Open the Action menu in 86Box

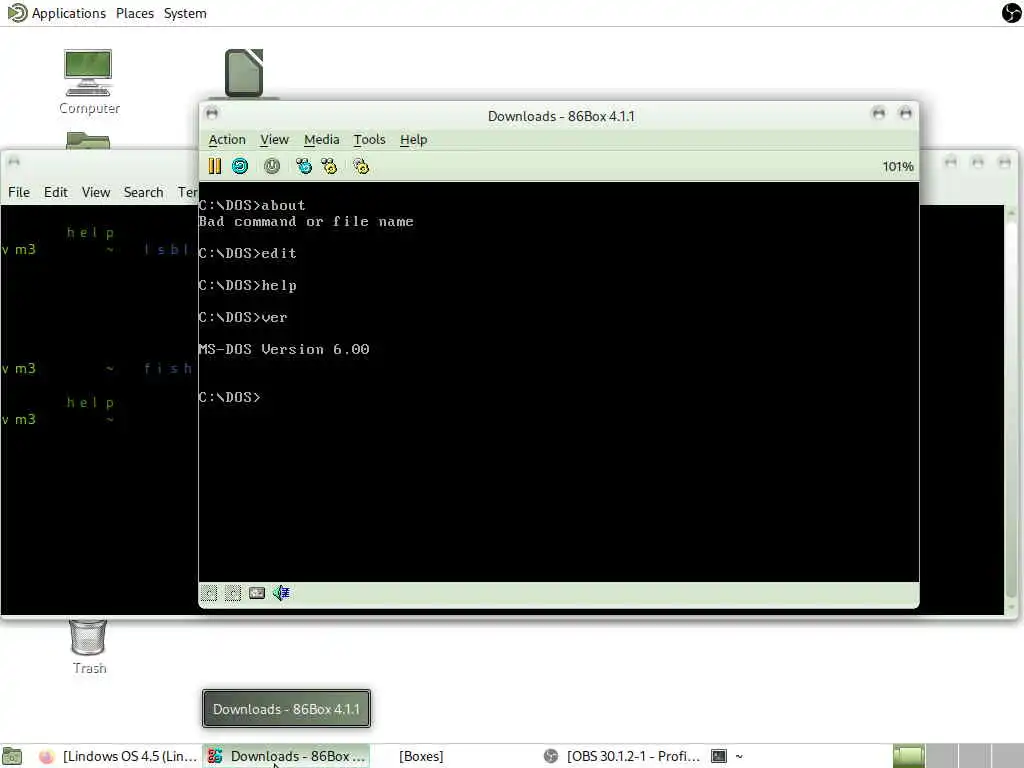point(227,140)
